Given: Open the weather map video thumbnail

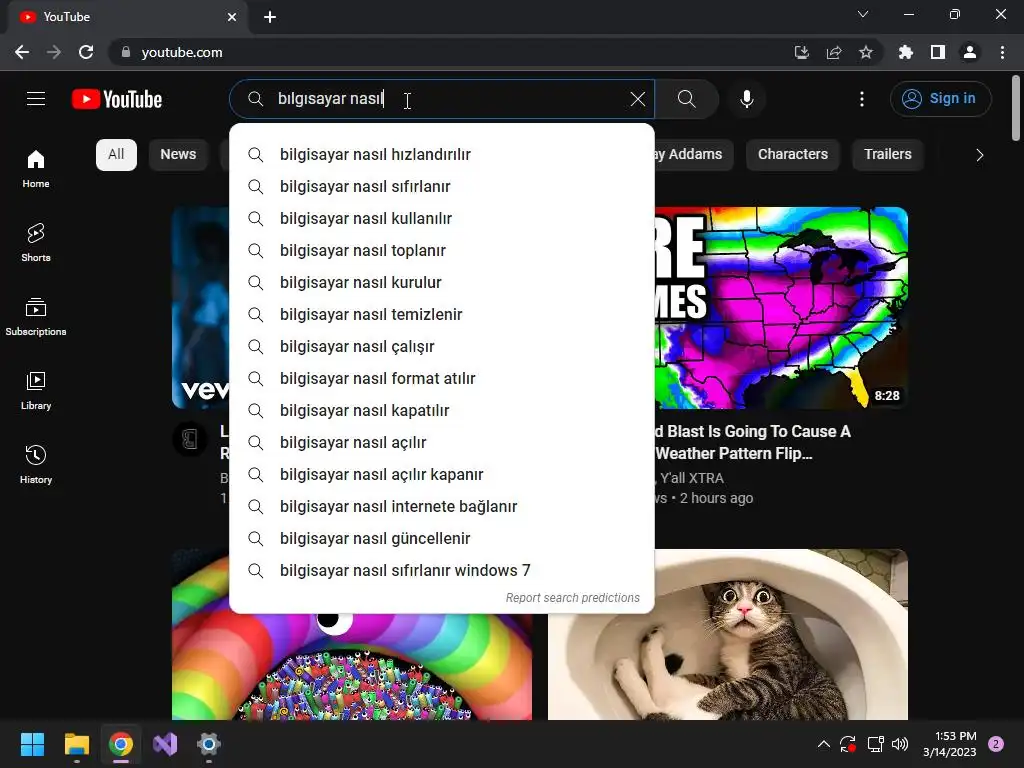Looking at the screenshot, I should click(781, 308).
